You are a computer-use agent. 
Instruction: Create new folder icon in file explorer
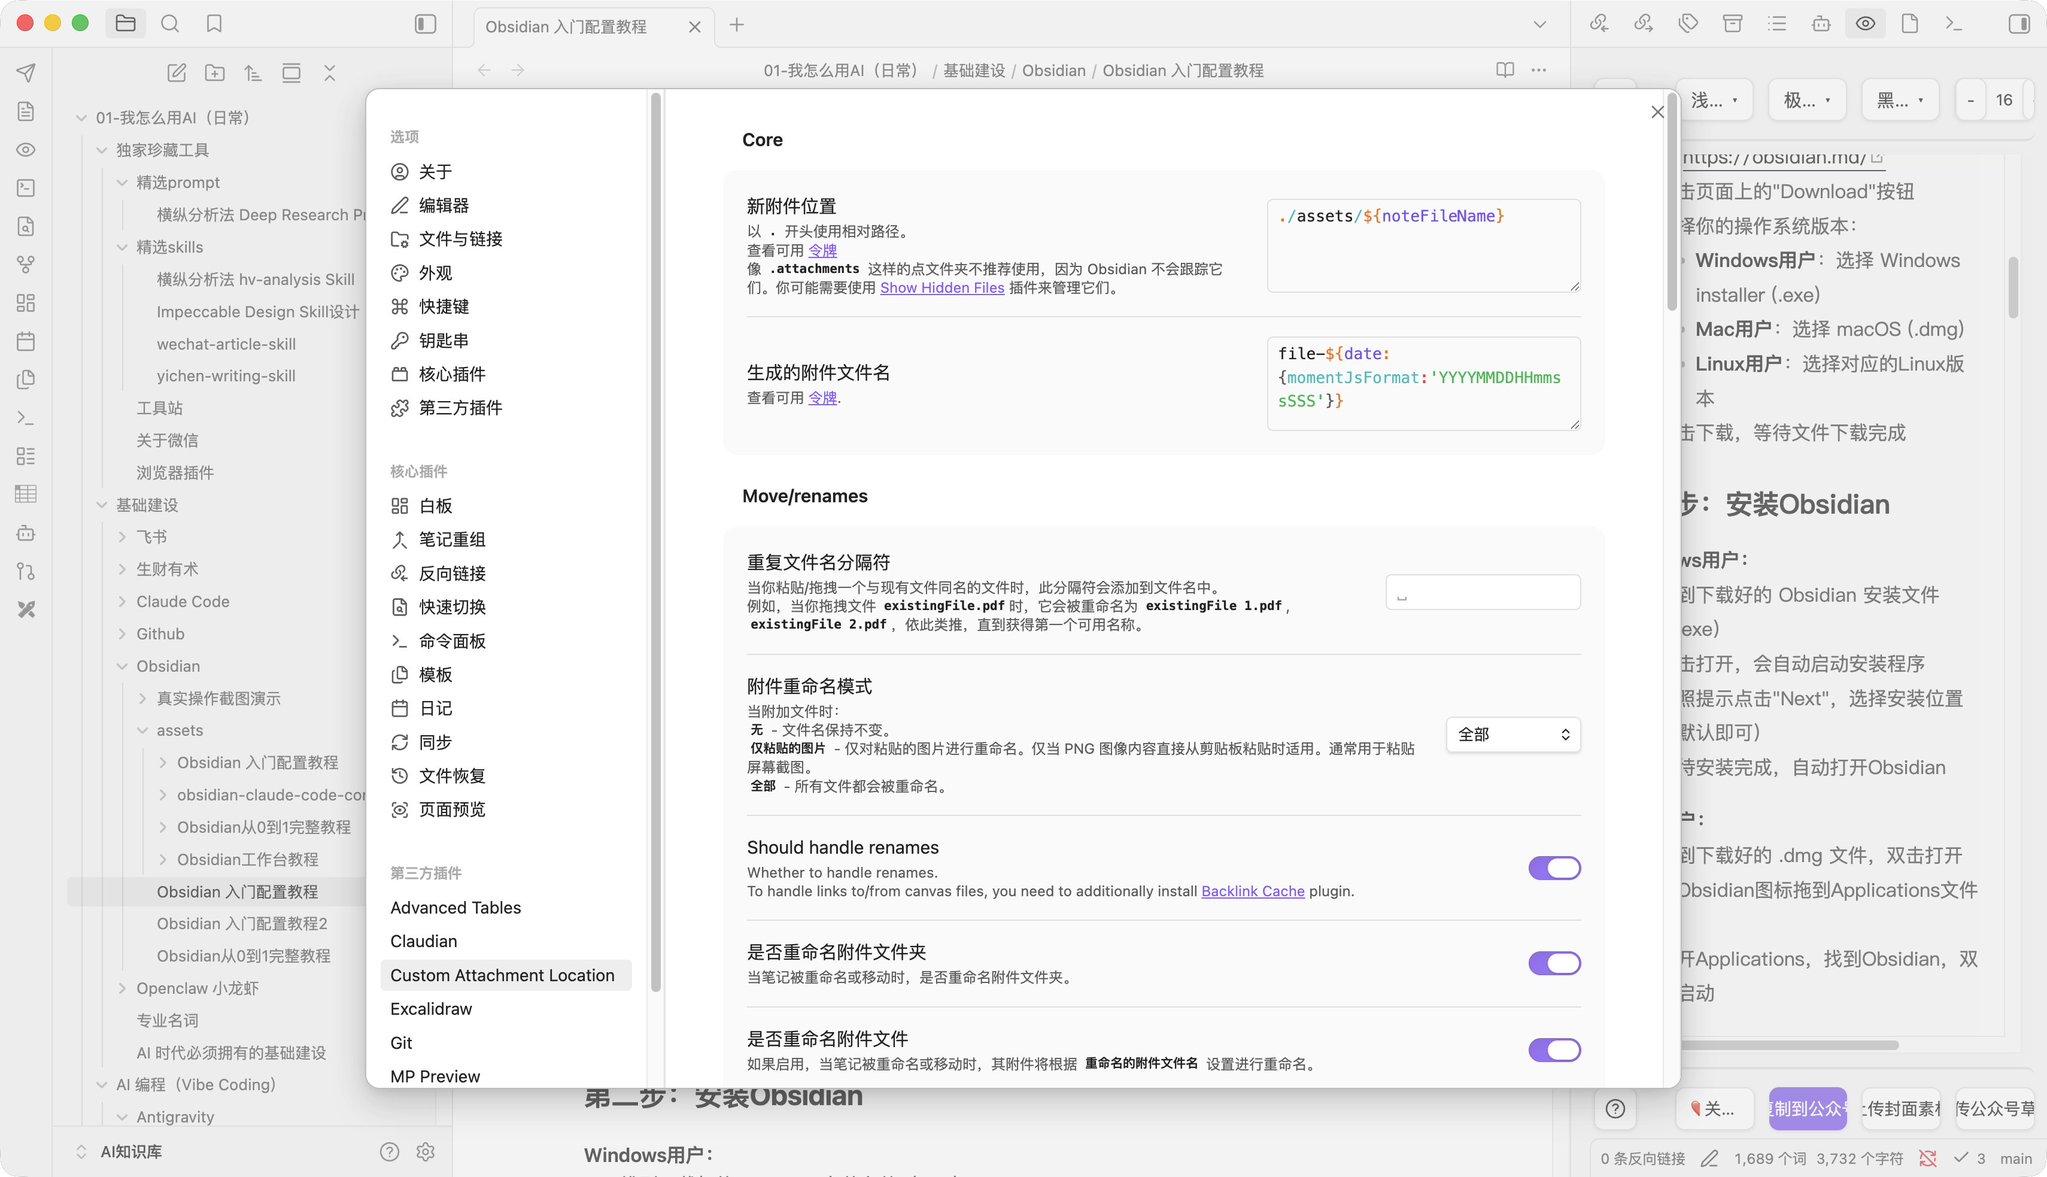click(x=215, y=73)
